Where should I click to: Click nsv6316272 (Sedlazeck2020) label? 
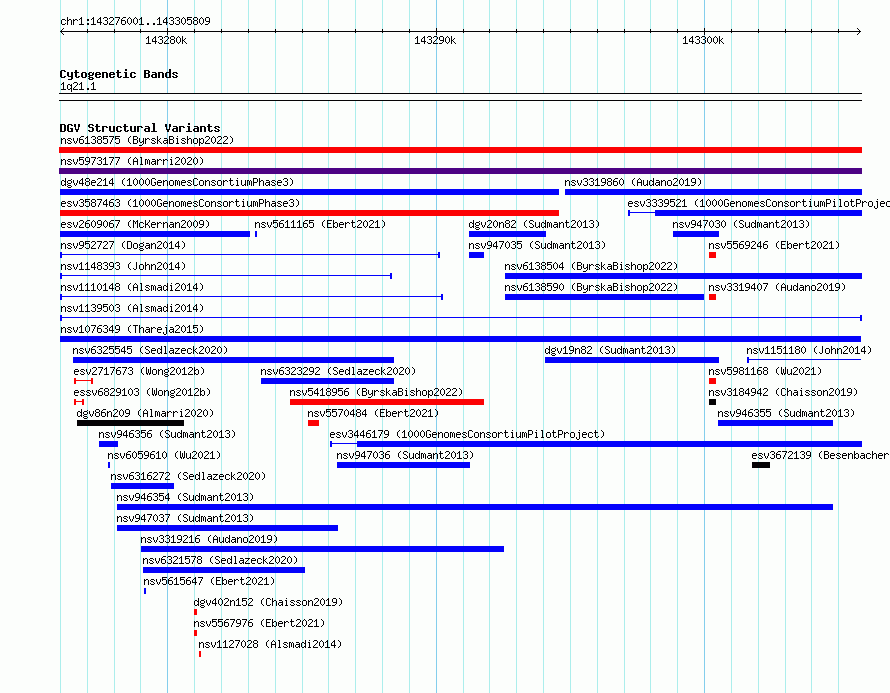[x=188, y=476]
